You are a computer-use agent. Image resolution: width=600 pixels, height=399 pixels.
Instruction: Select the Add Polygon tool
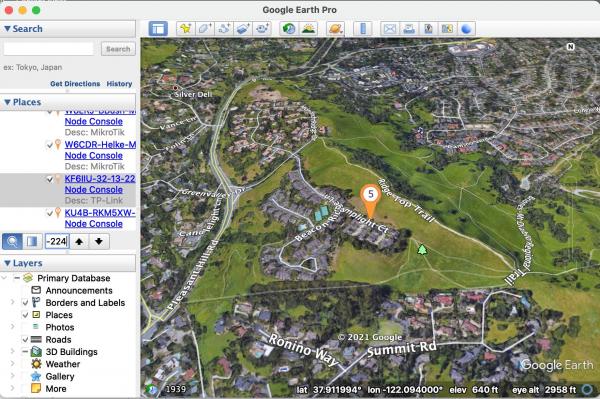click(205, 29)
